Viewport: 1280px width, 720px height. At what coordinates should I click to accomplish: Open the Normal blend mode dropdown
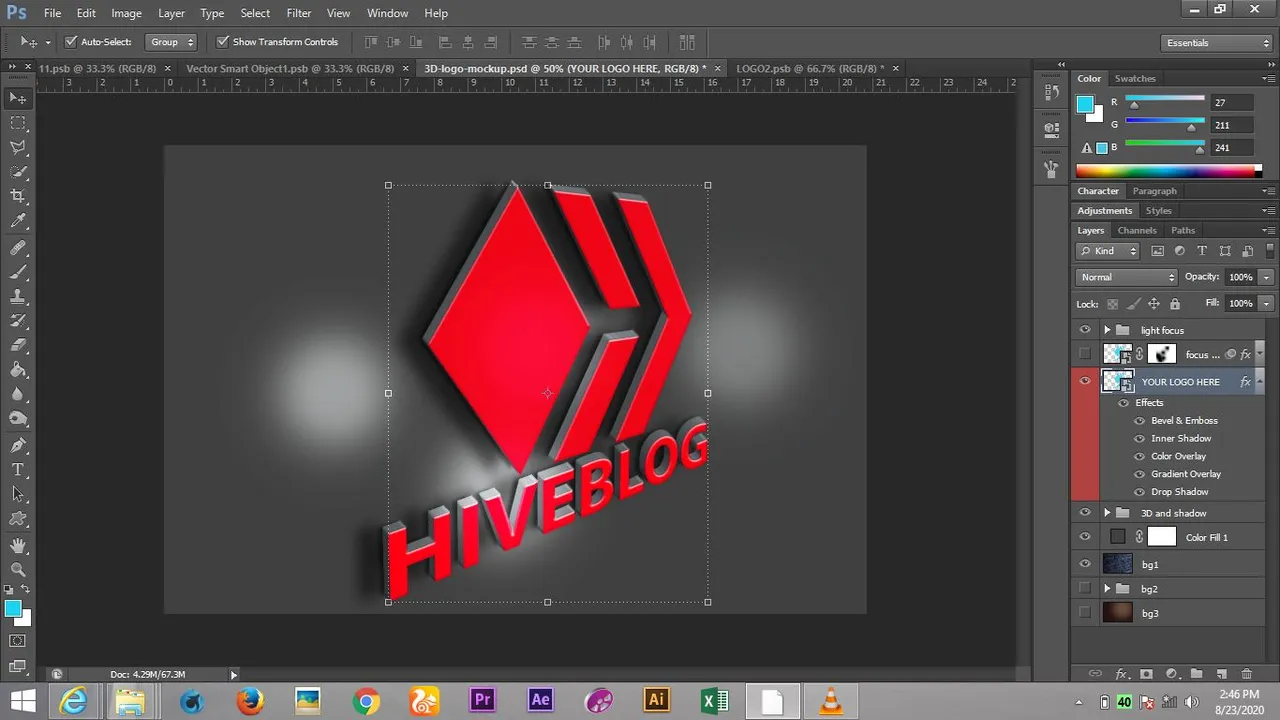1127,277
